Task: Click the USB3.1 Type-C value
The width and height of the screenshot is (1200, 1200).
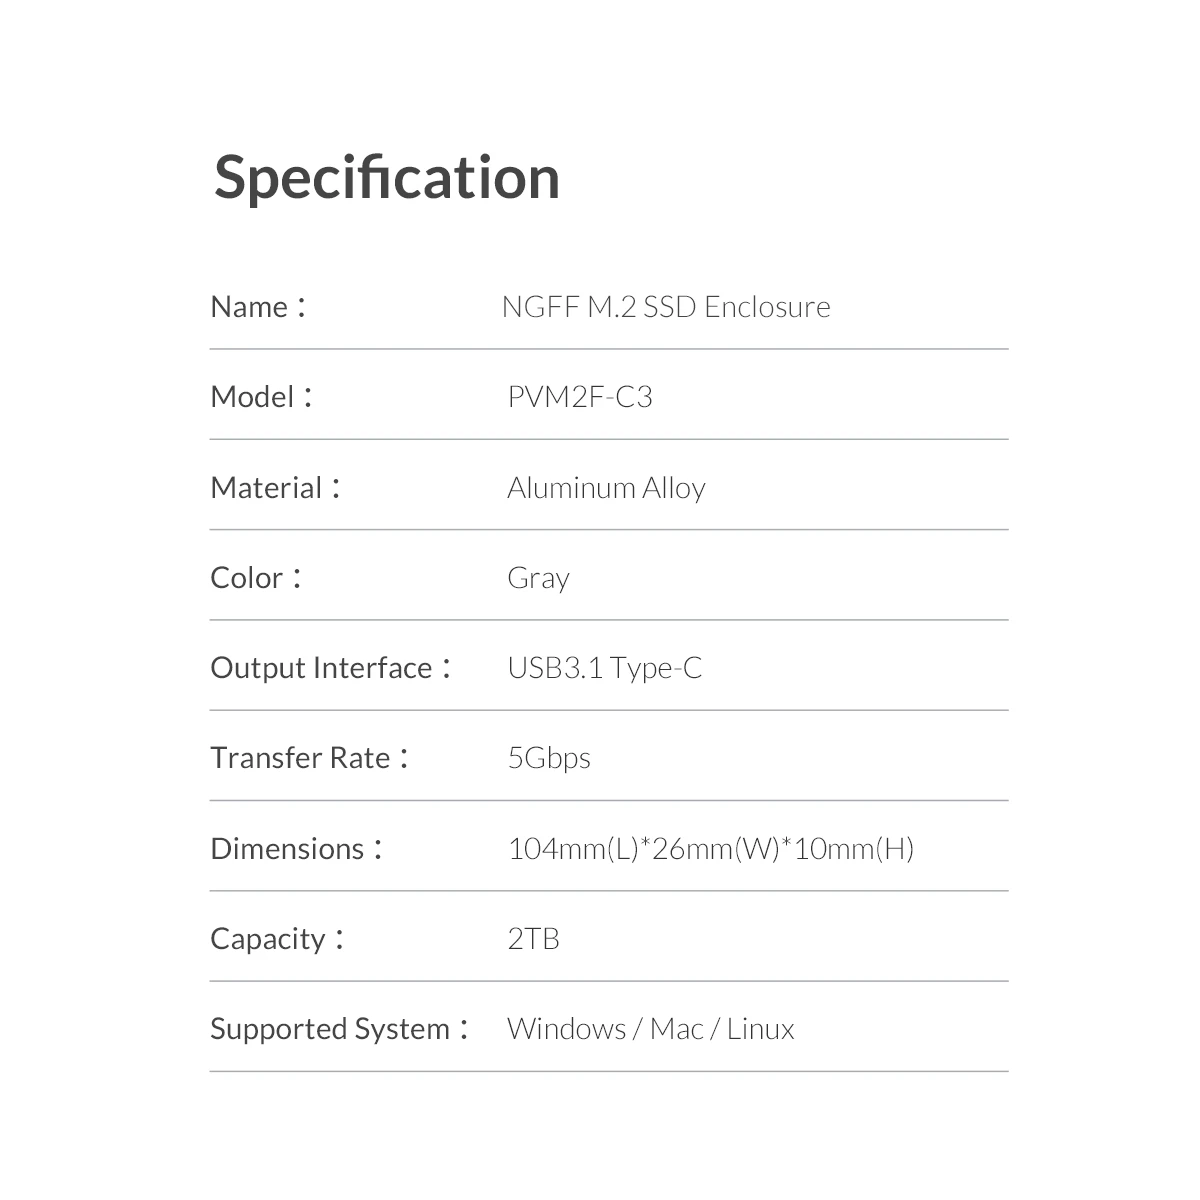Action: [x=605, y=668]
